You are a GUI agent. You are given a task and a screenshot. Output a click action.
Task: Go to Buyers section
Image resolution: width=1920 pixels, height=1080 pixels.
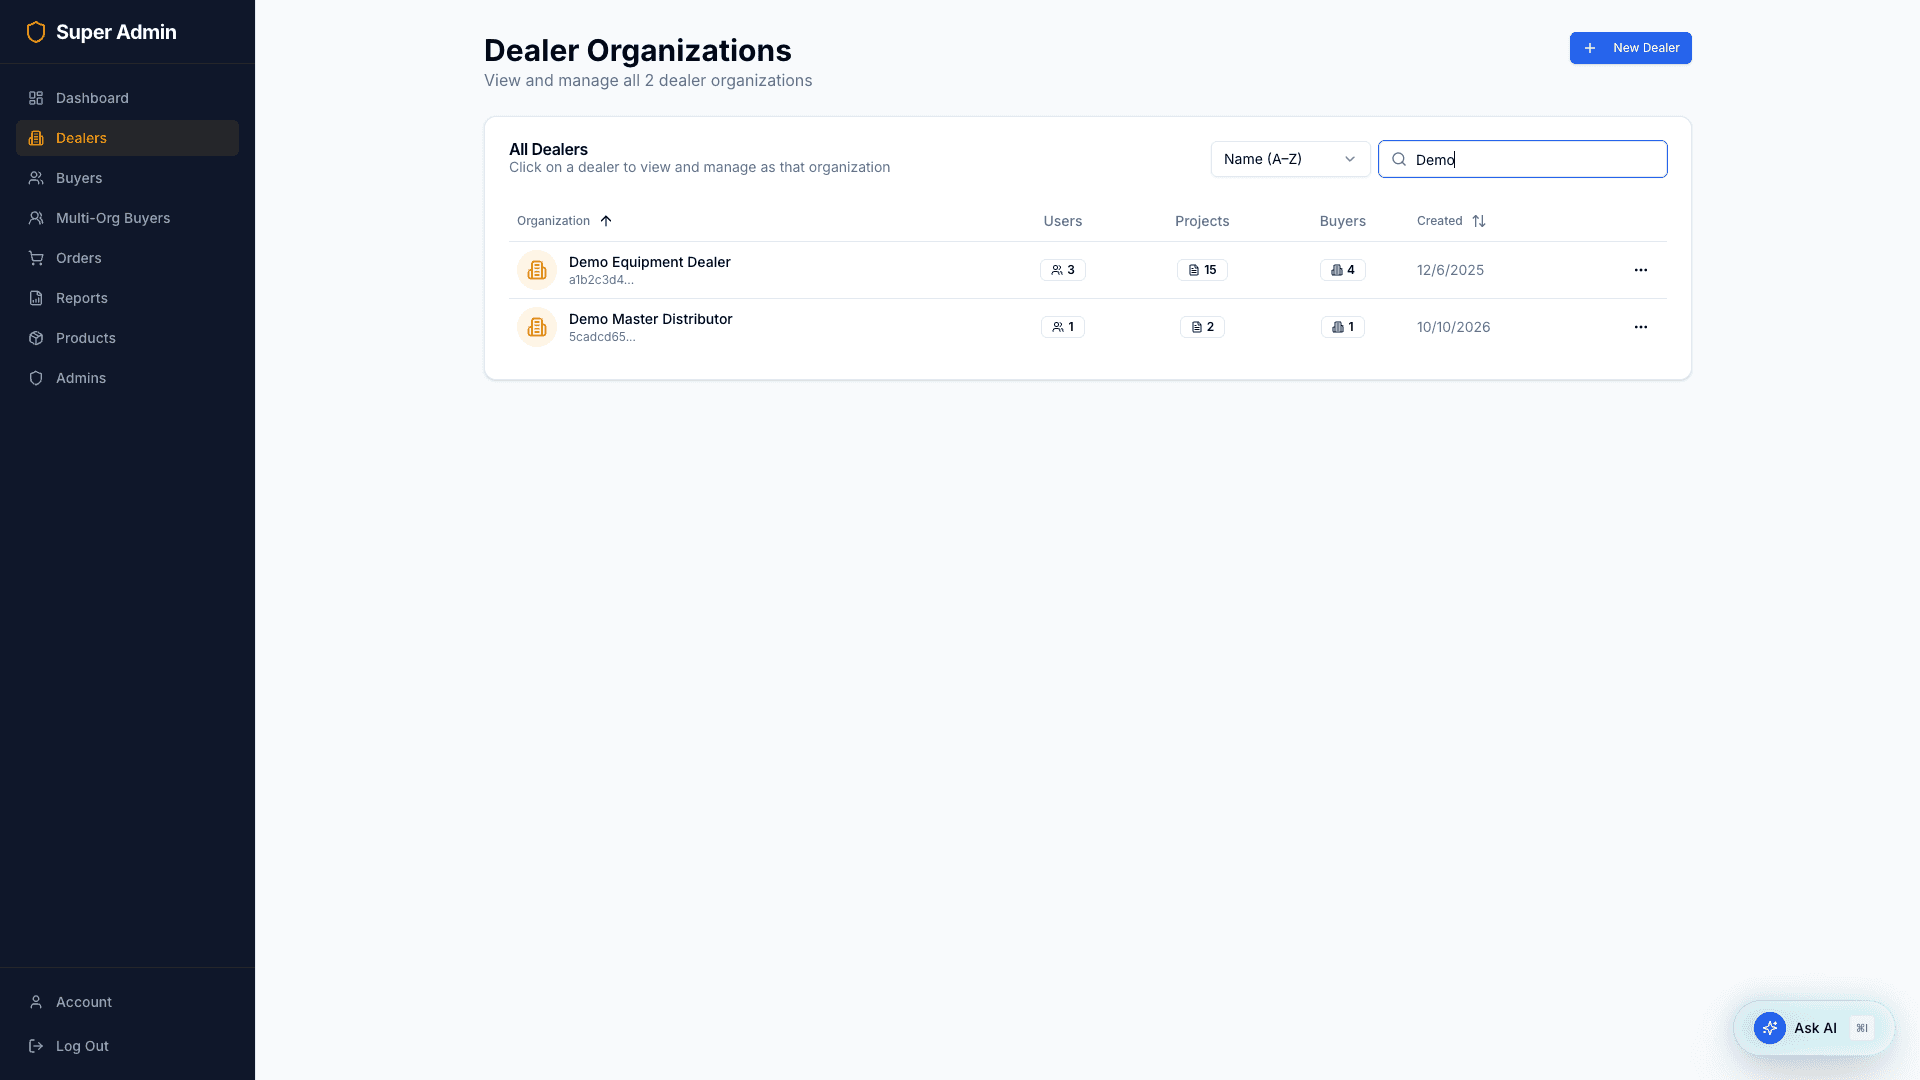coord(127,178)
